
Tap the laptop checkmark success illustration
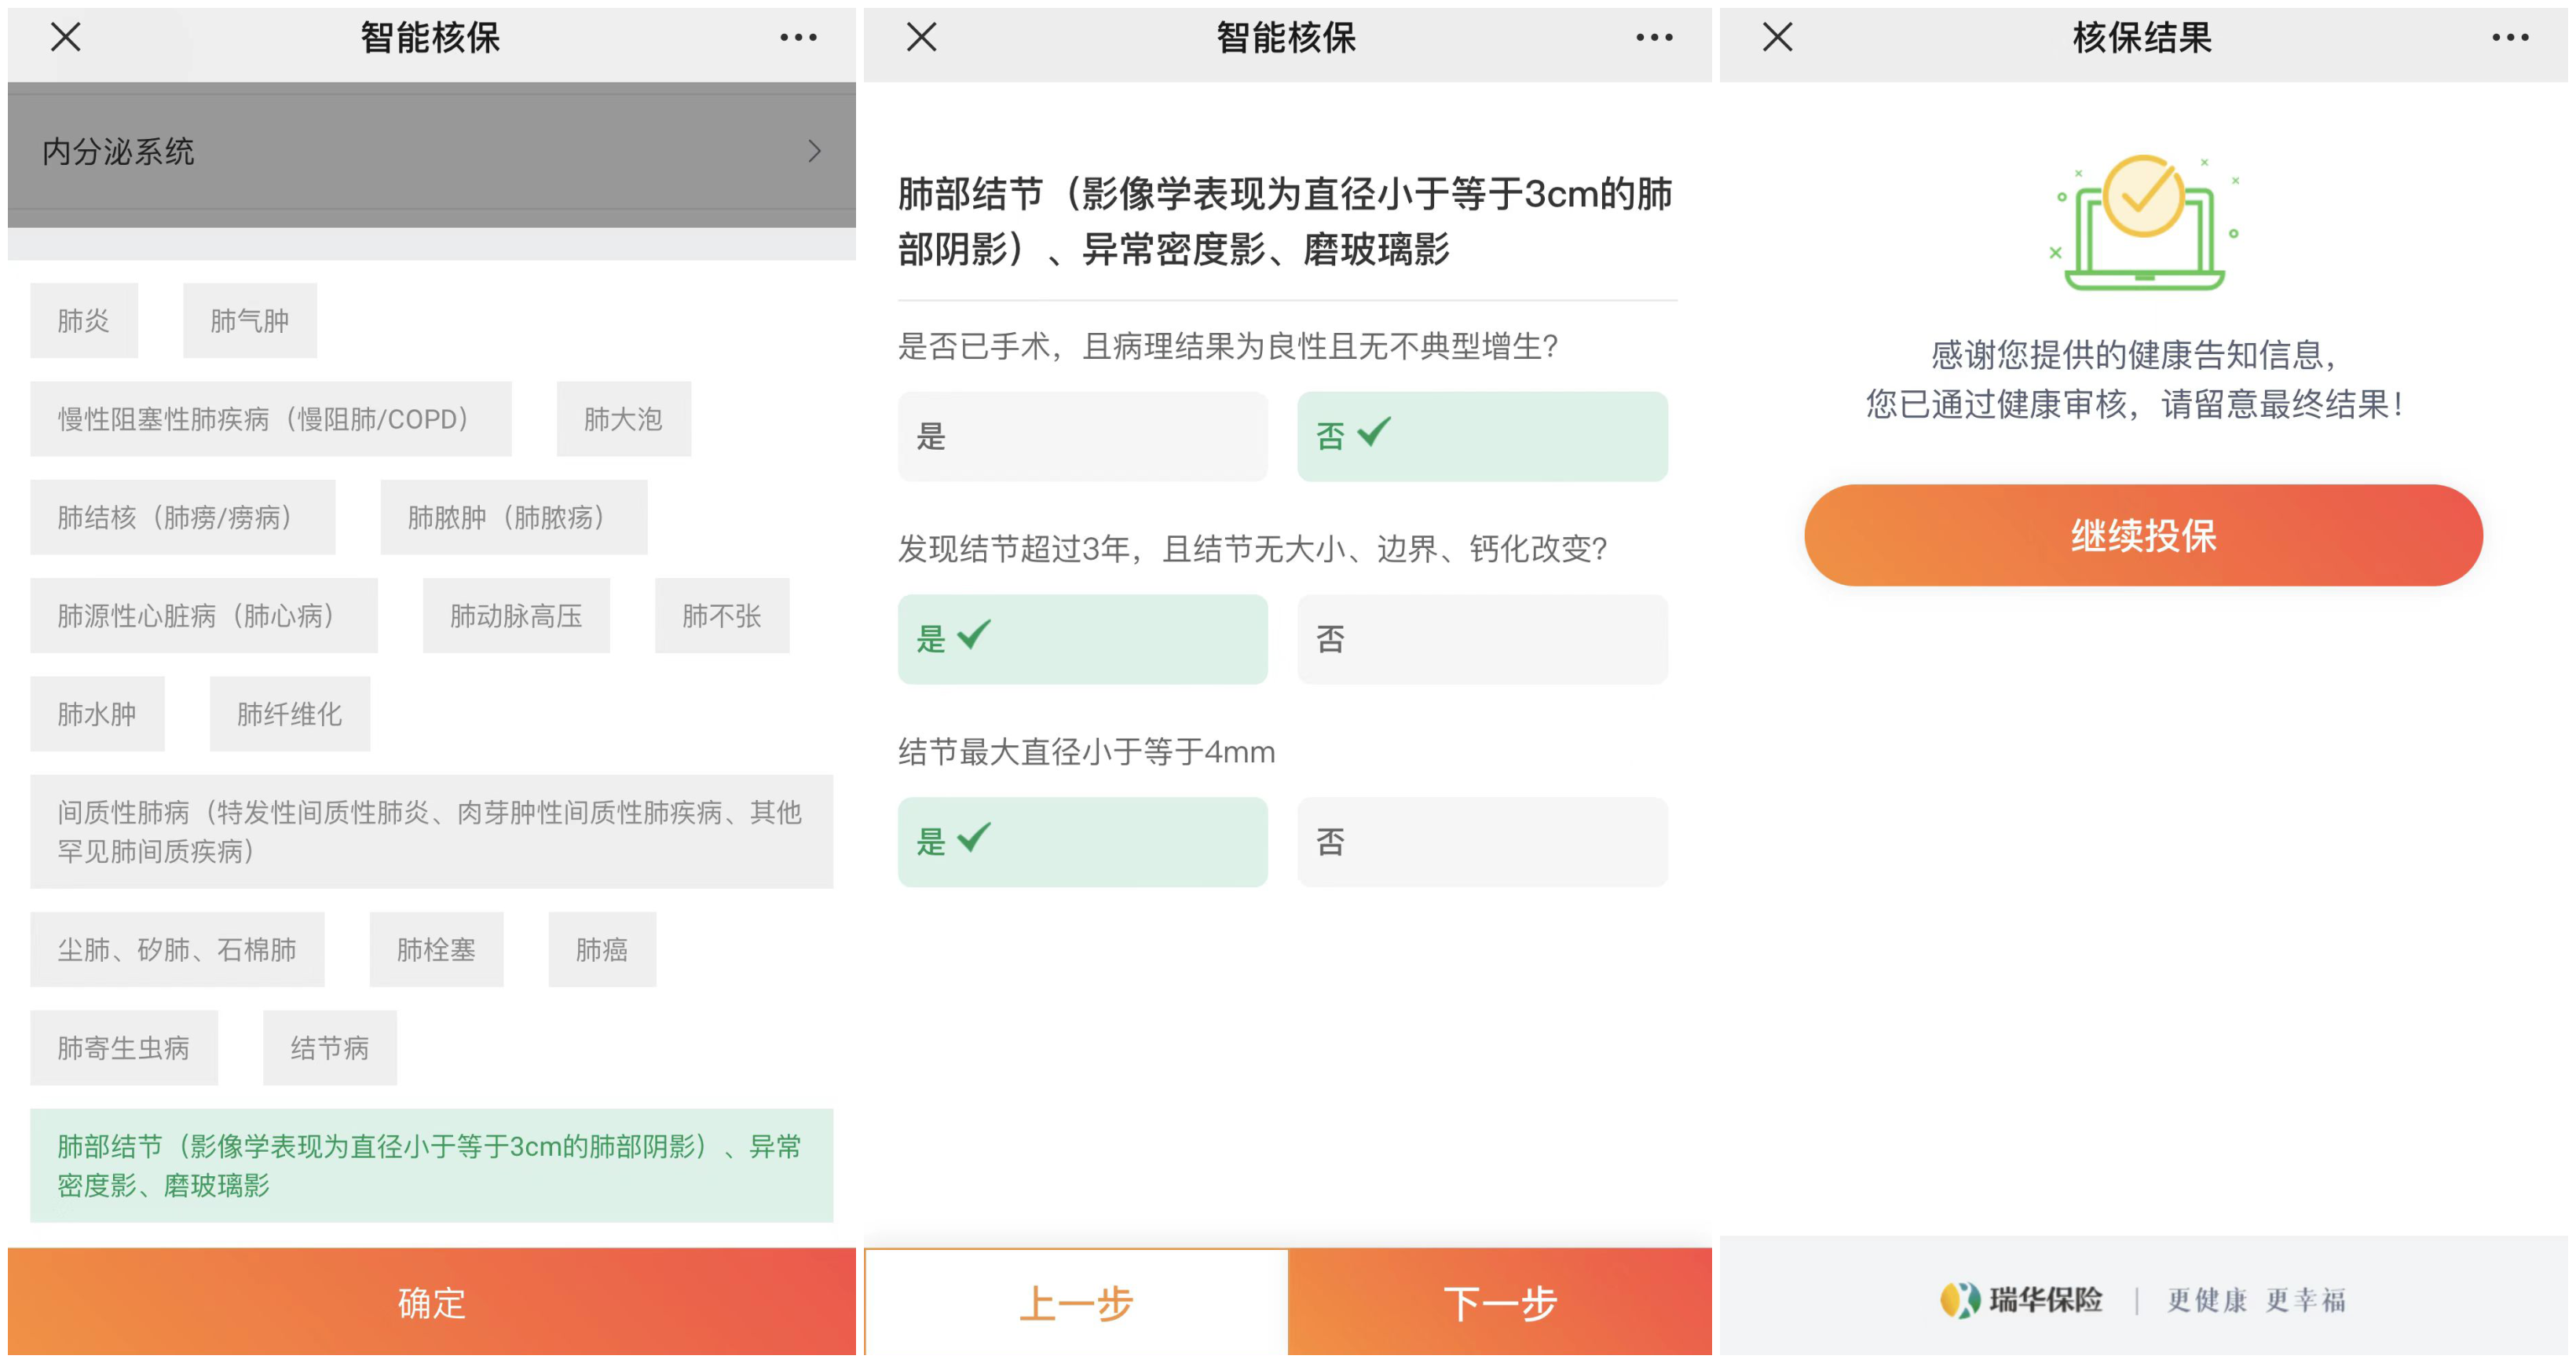tap(2144, 222)
